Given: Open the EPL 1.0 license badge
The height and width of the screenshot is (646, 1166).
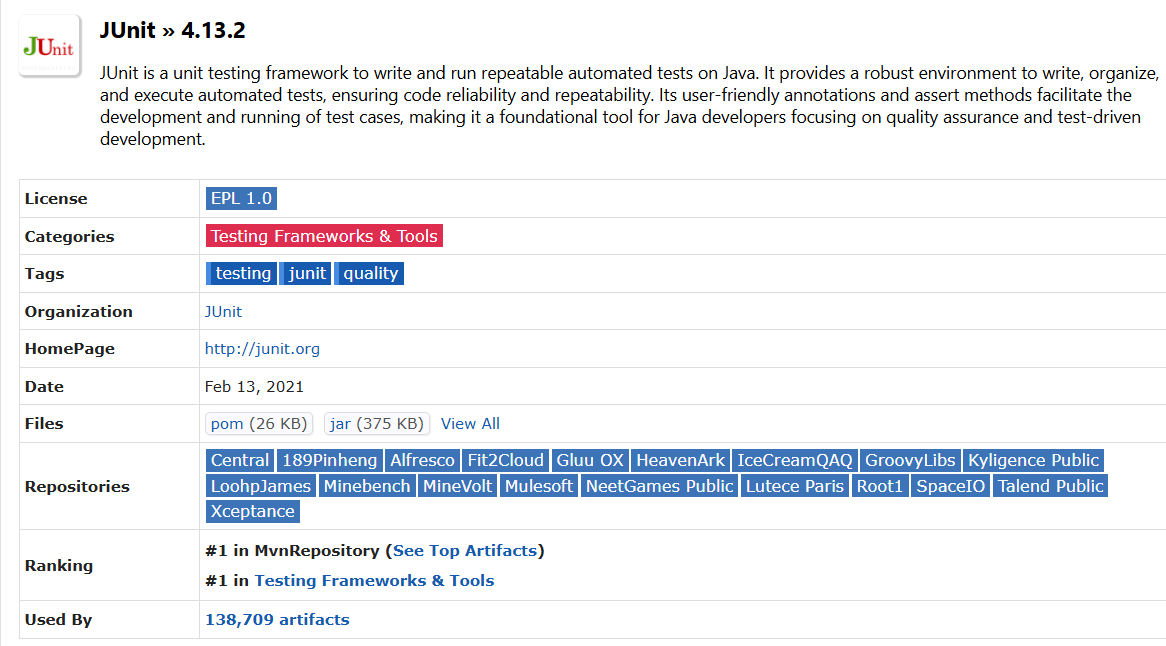Looking at the screenshot, I should (x=241, y=198).
